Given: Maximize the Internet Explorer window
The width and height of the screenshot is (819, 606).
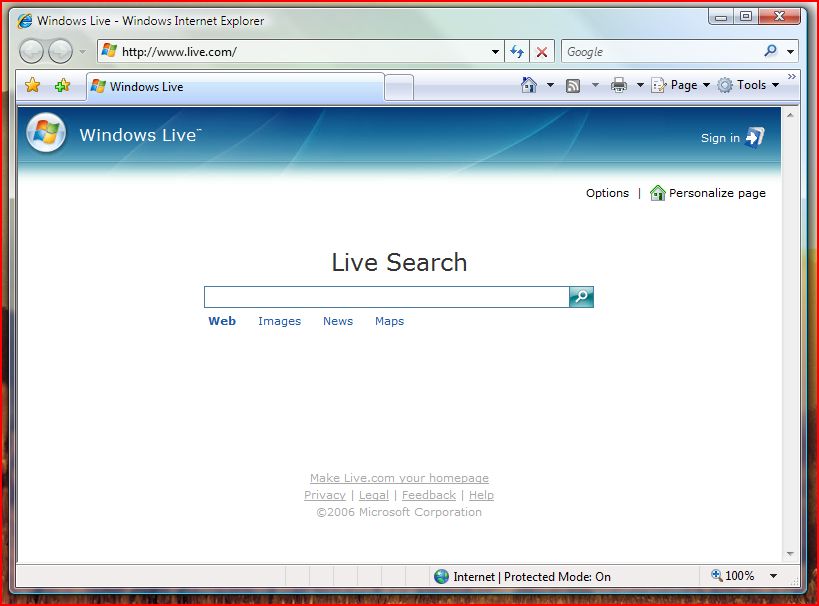Looking at the screenshot, I should tap(746, 17).
